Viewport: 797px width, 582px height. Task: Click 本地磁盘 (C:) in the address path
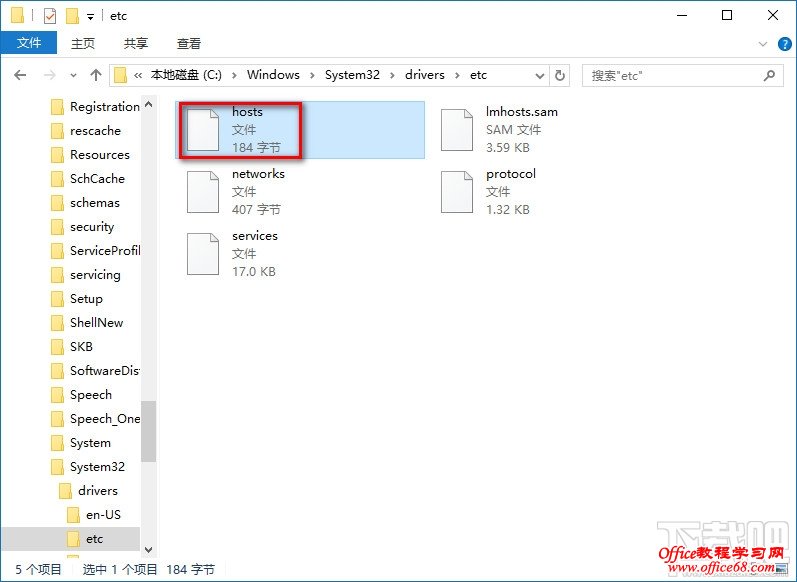pyautogui.click(x=186, y=75)
